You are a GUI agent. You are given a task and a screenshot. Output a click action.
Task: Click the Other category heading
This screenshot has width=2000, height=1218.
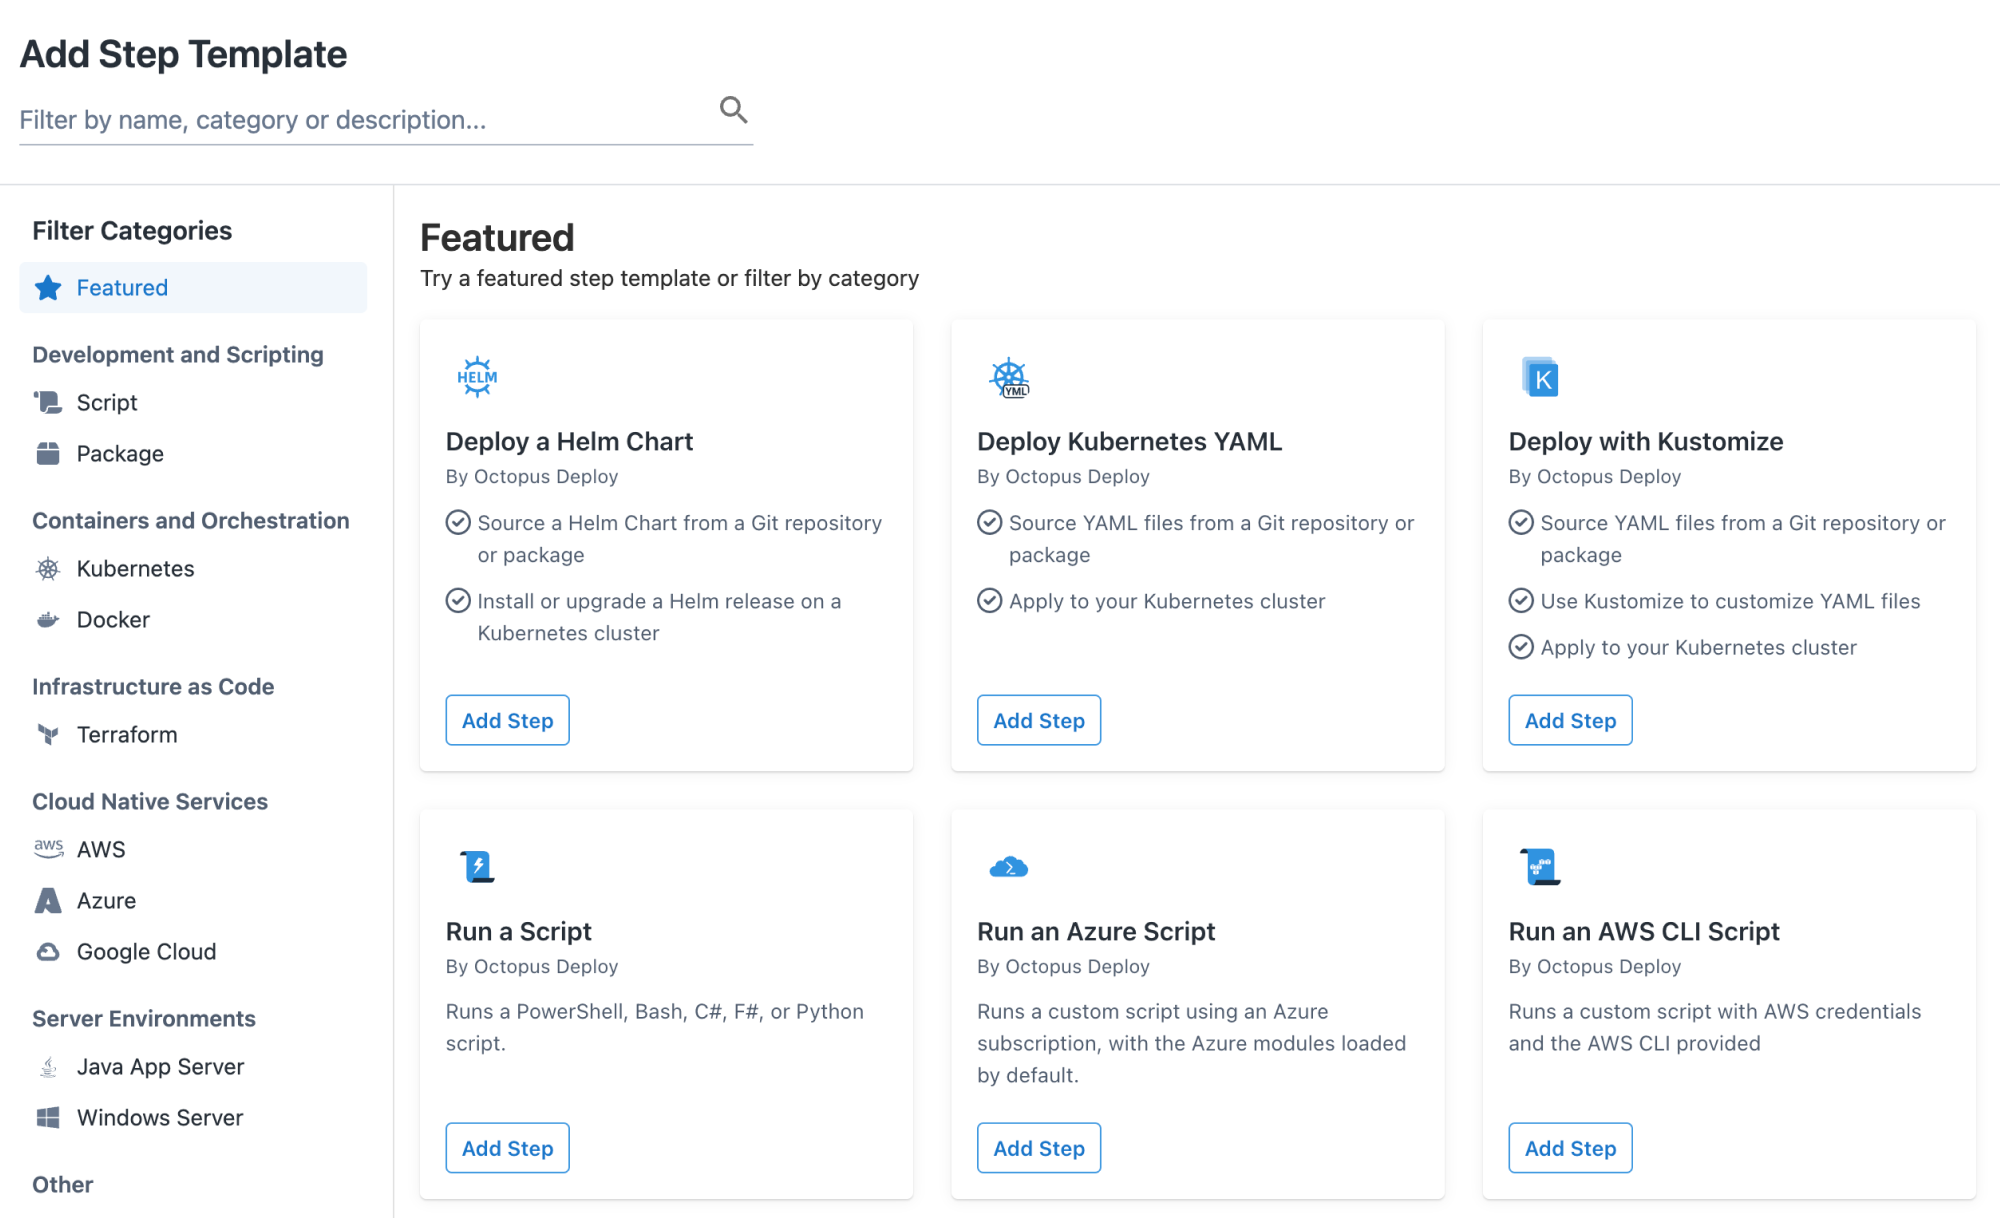click(62, 1185)
